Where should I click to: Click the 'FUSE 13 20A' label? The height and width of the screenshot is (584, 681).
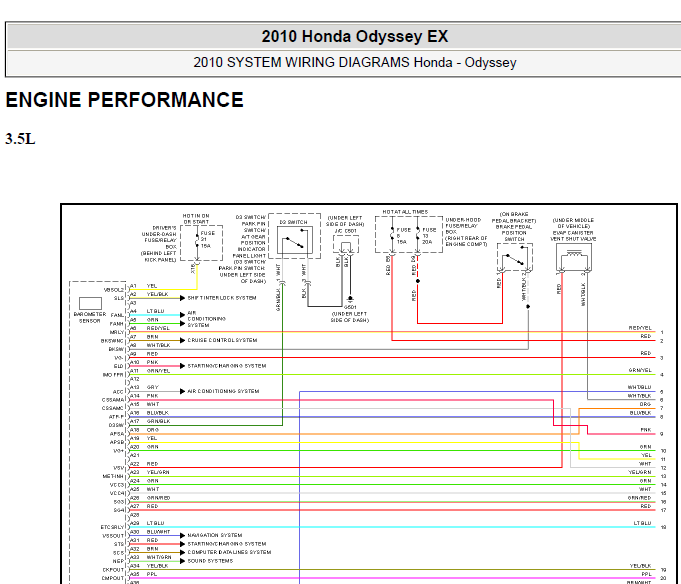click(x=428, y=236)
